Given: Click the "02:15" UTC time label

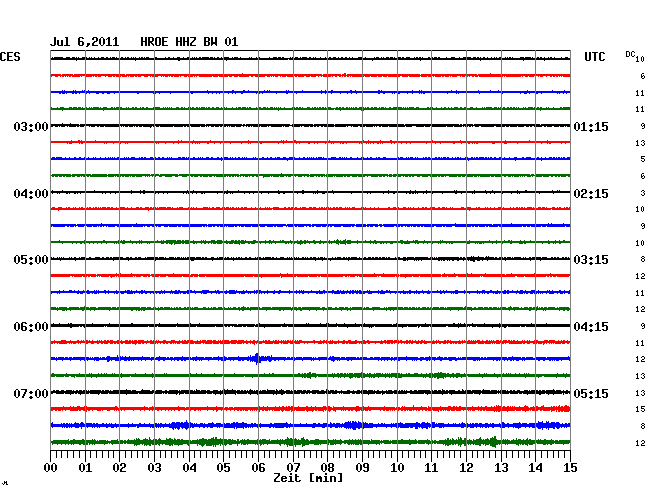Looking at the screenshot, I should click(591, 194).
